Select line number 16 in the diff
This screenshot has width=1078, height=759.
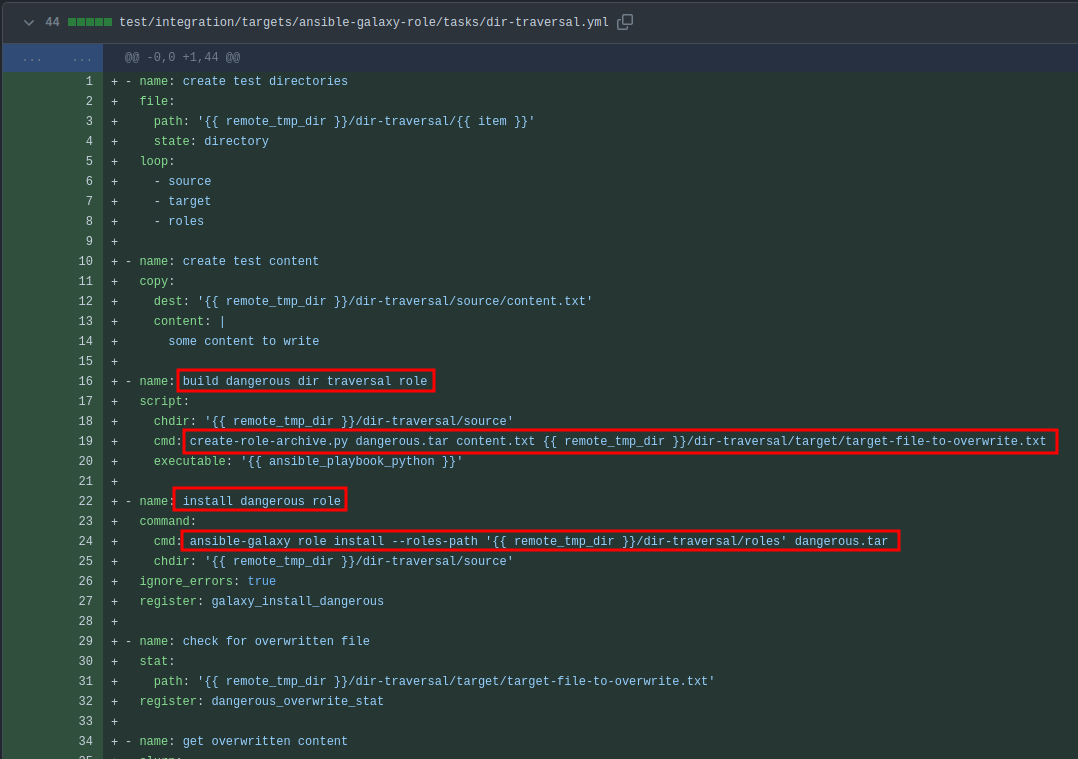click(85, 382)
